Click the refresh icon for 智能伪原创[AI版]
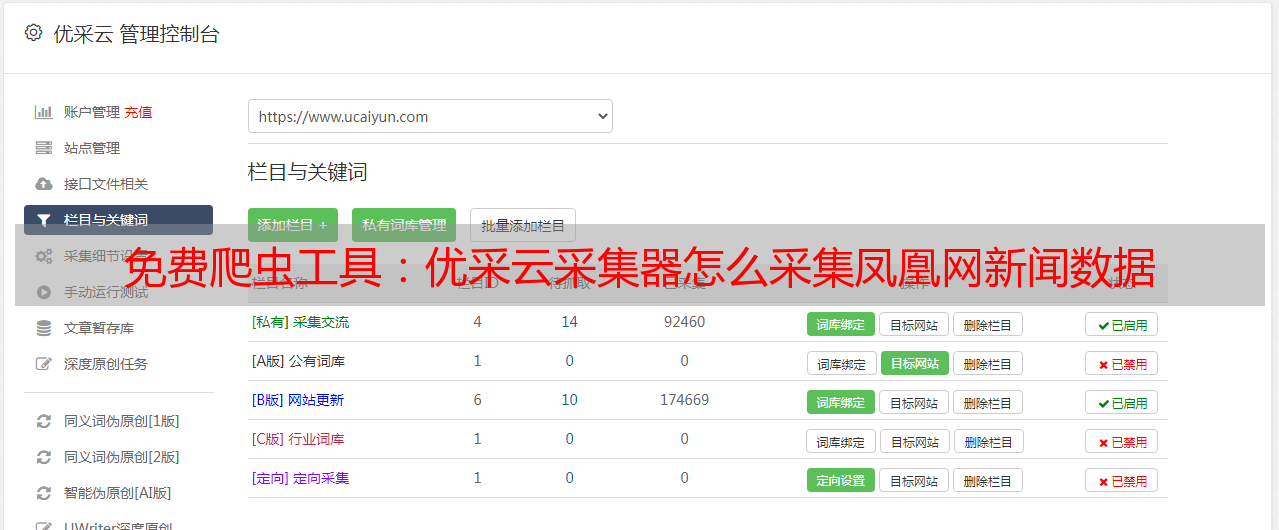 (x=43, y=493)
